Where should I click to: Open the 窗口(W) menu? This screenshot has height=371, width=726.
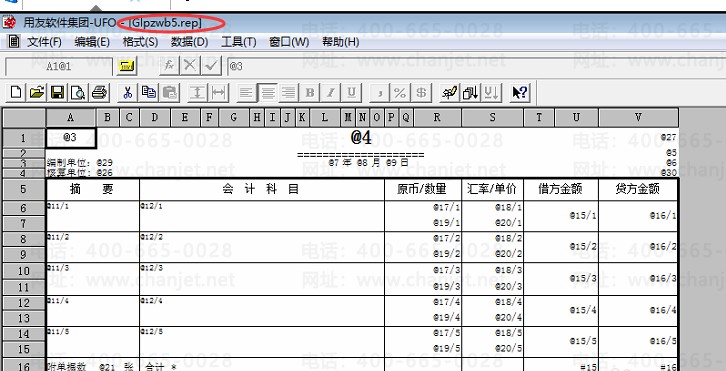289,42
